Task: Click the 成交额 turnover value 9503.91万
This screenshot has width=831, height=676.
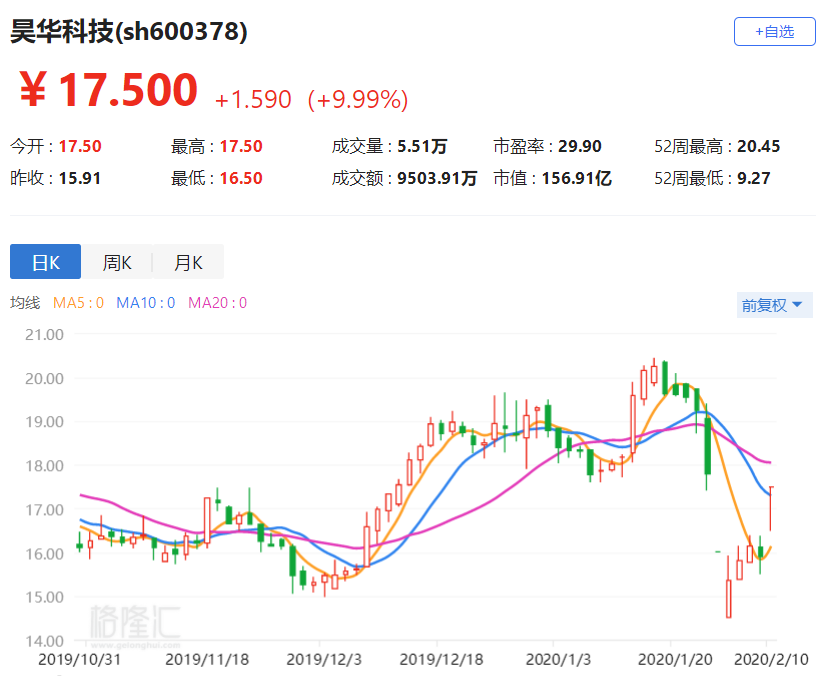Action: [x=437, y=178]
